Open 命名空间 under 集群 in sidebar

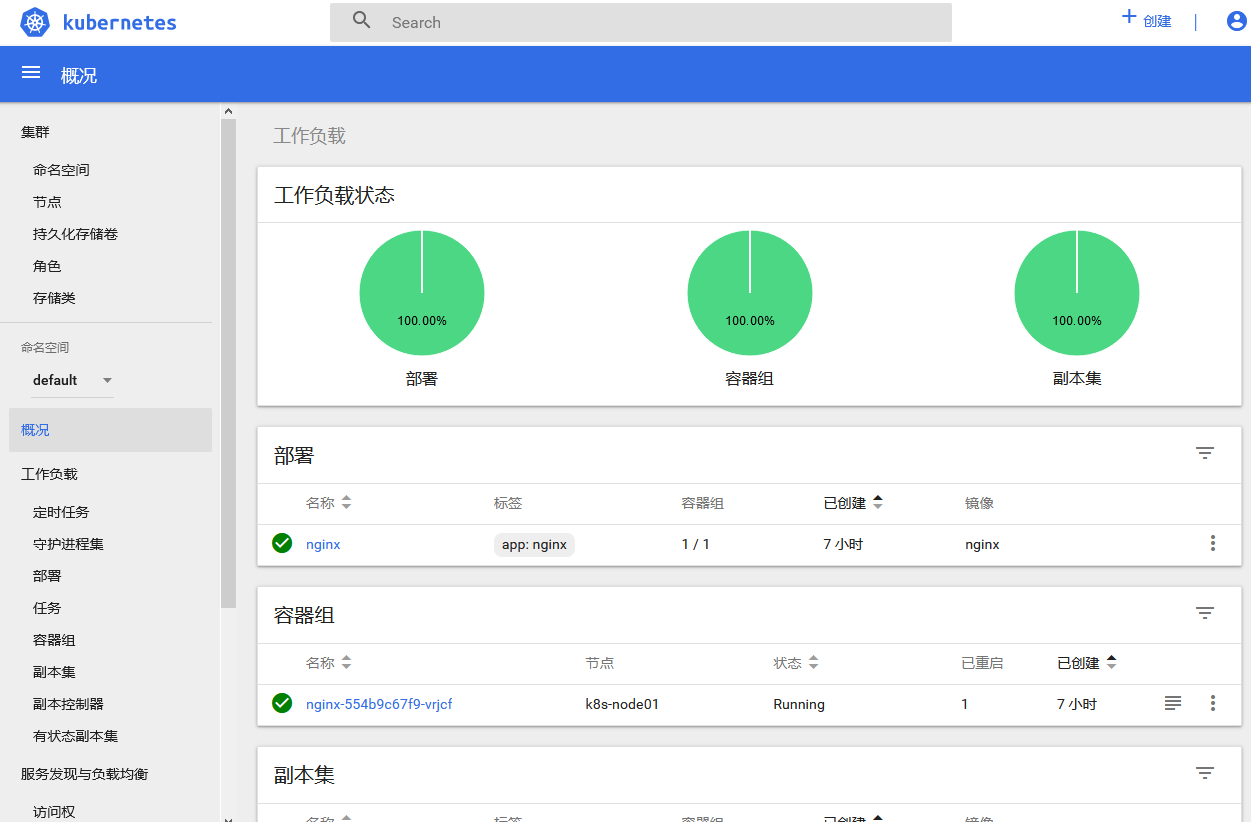click(61, 170)
